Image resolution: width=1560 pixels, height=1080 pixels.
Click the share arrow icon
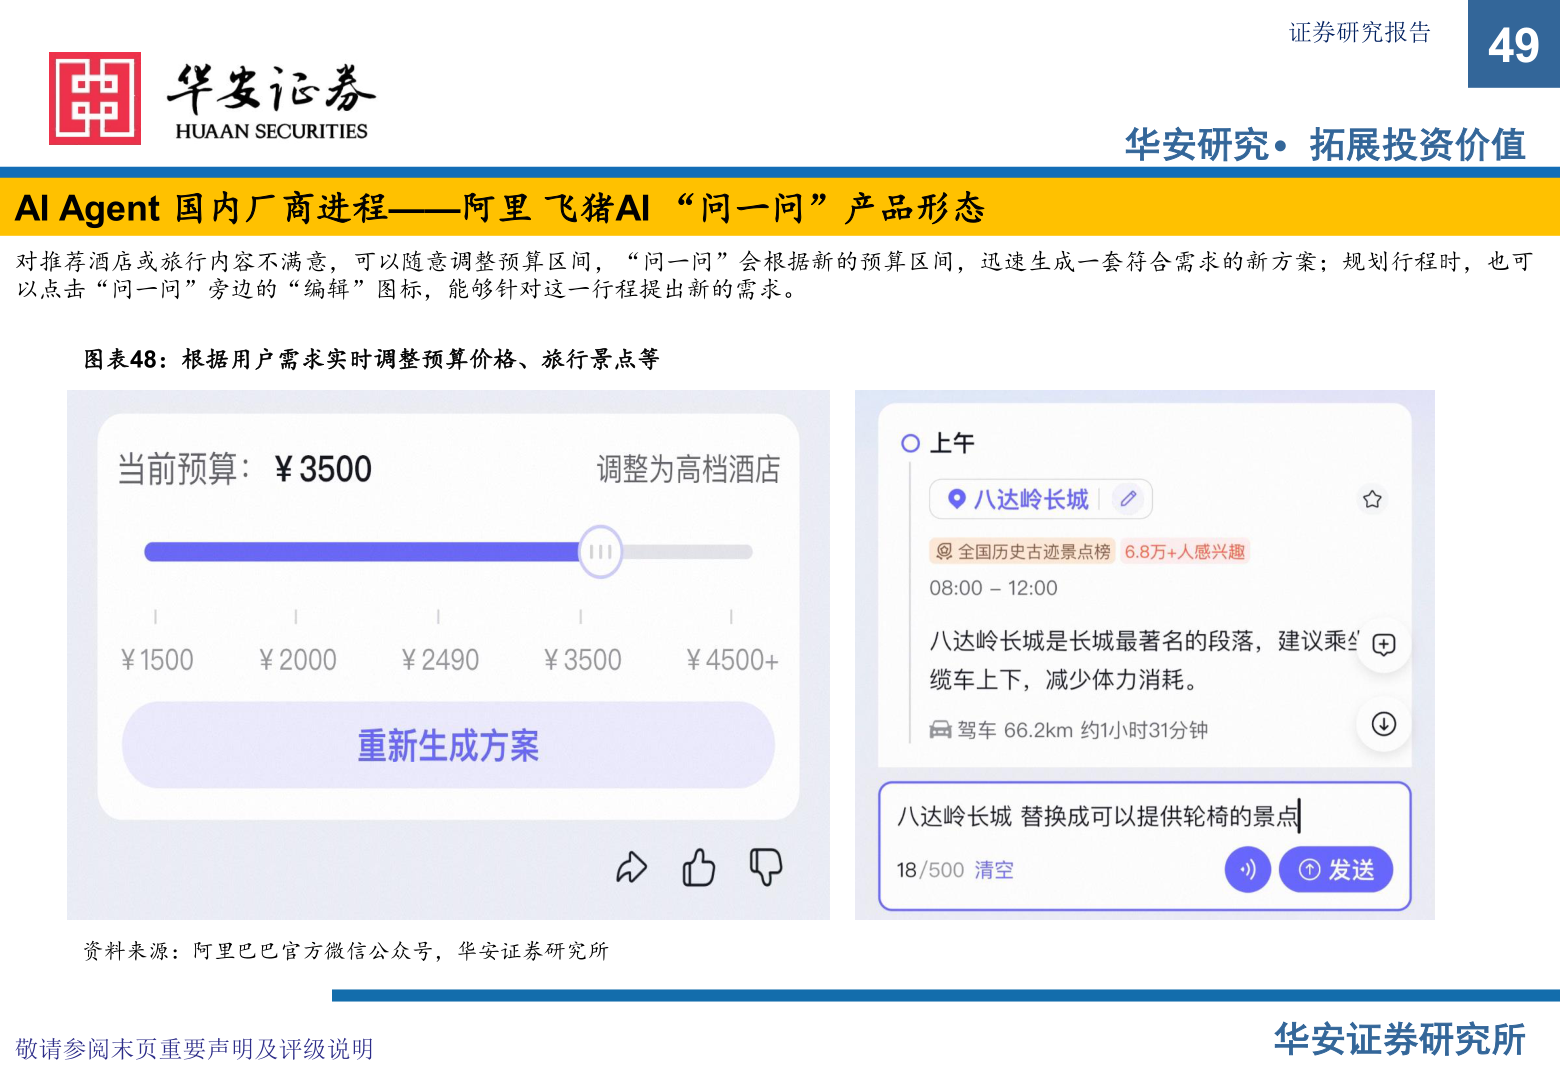[631, 867]
